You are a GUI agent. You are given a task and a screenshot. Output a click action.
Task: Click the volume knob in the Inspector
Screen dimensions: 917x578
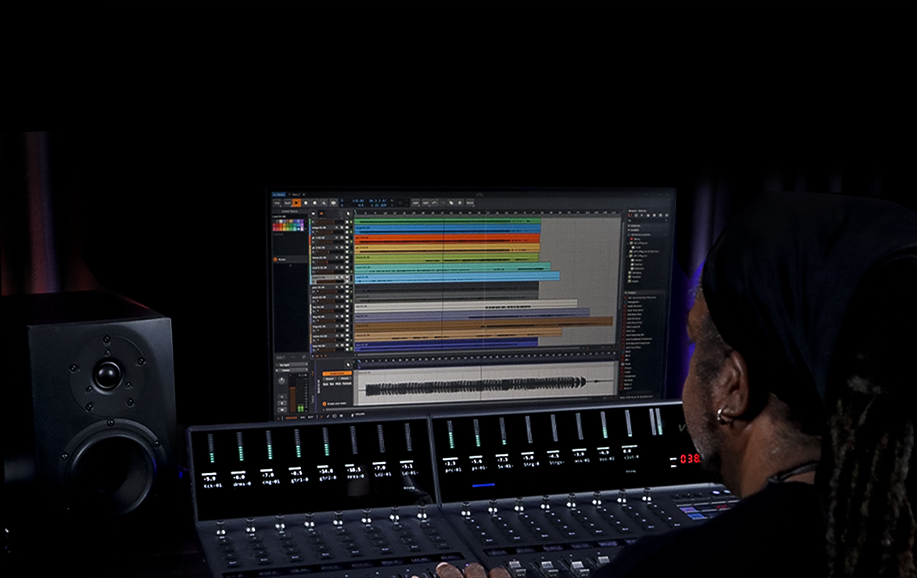click(282, 381)
